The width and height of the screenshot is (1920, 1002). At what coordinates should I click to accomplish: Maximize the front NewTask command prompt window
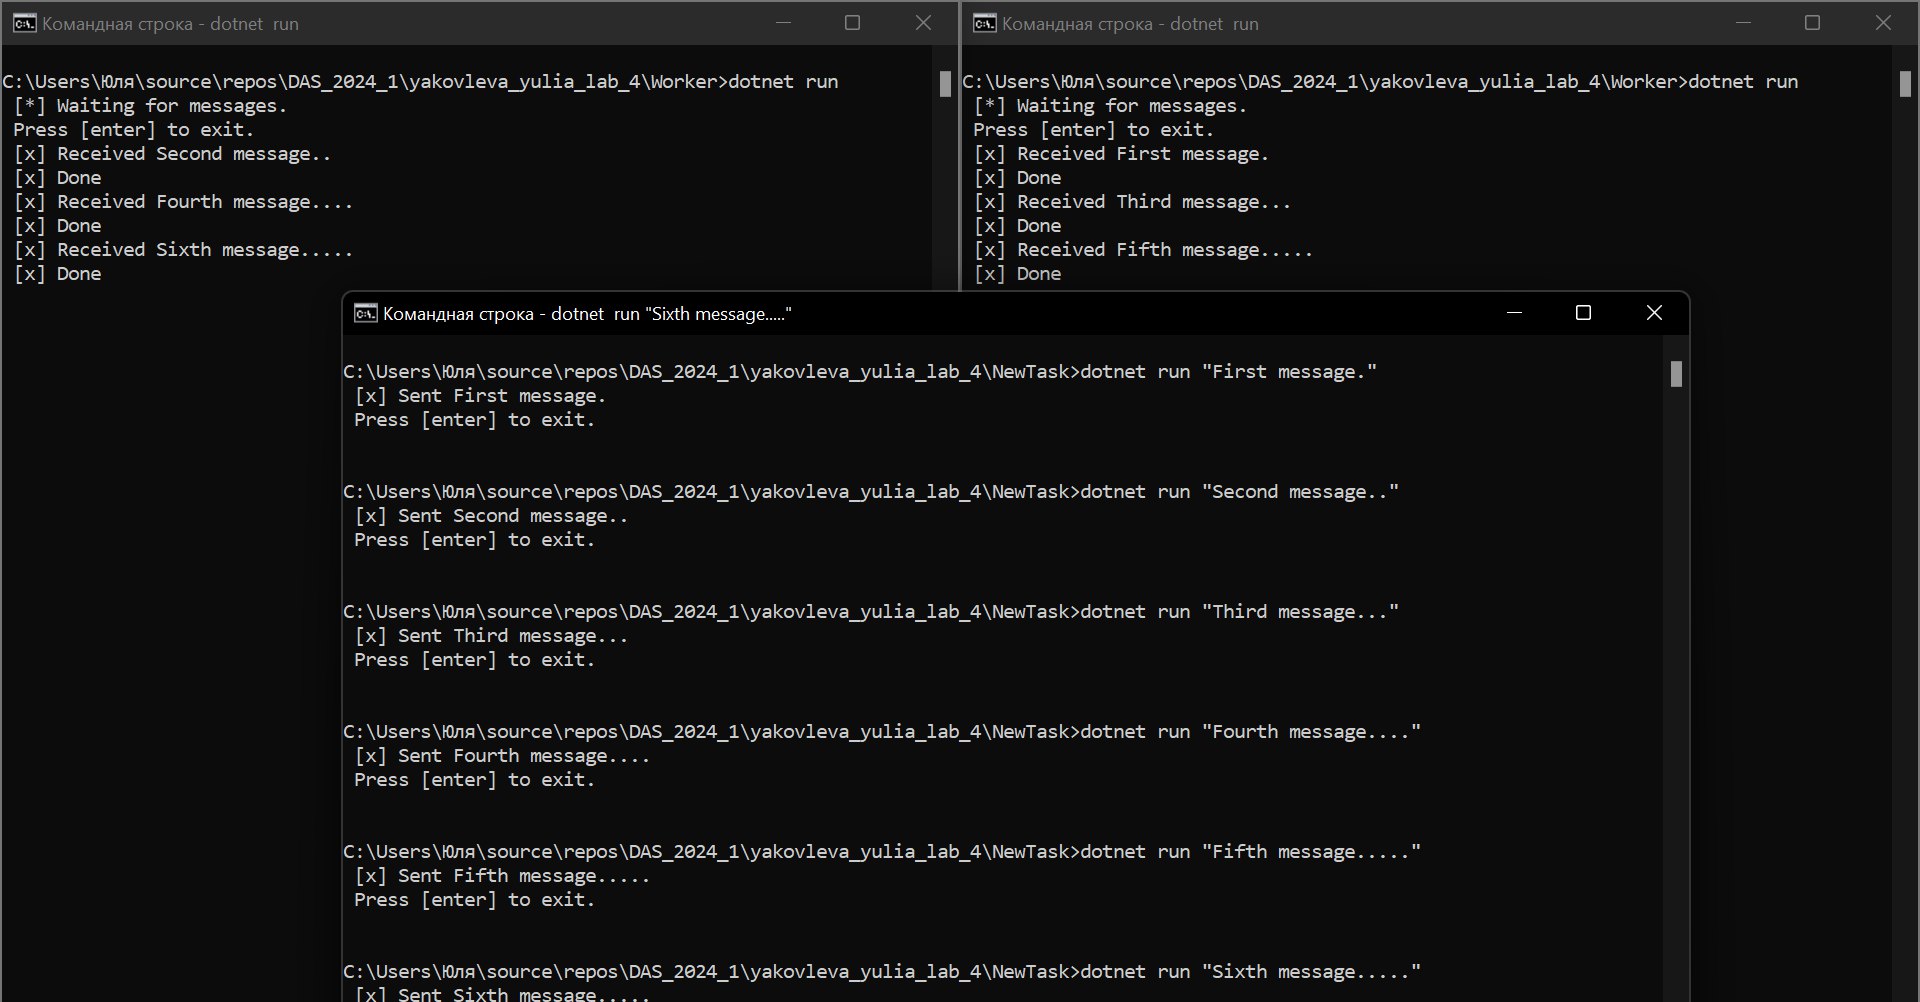[x=1583, y=313]
